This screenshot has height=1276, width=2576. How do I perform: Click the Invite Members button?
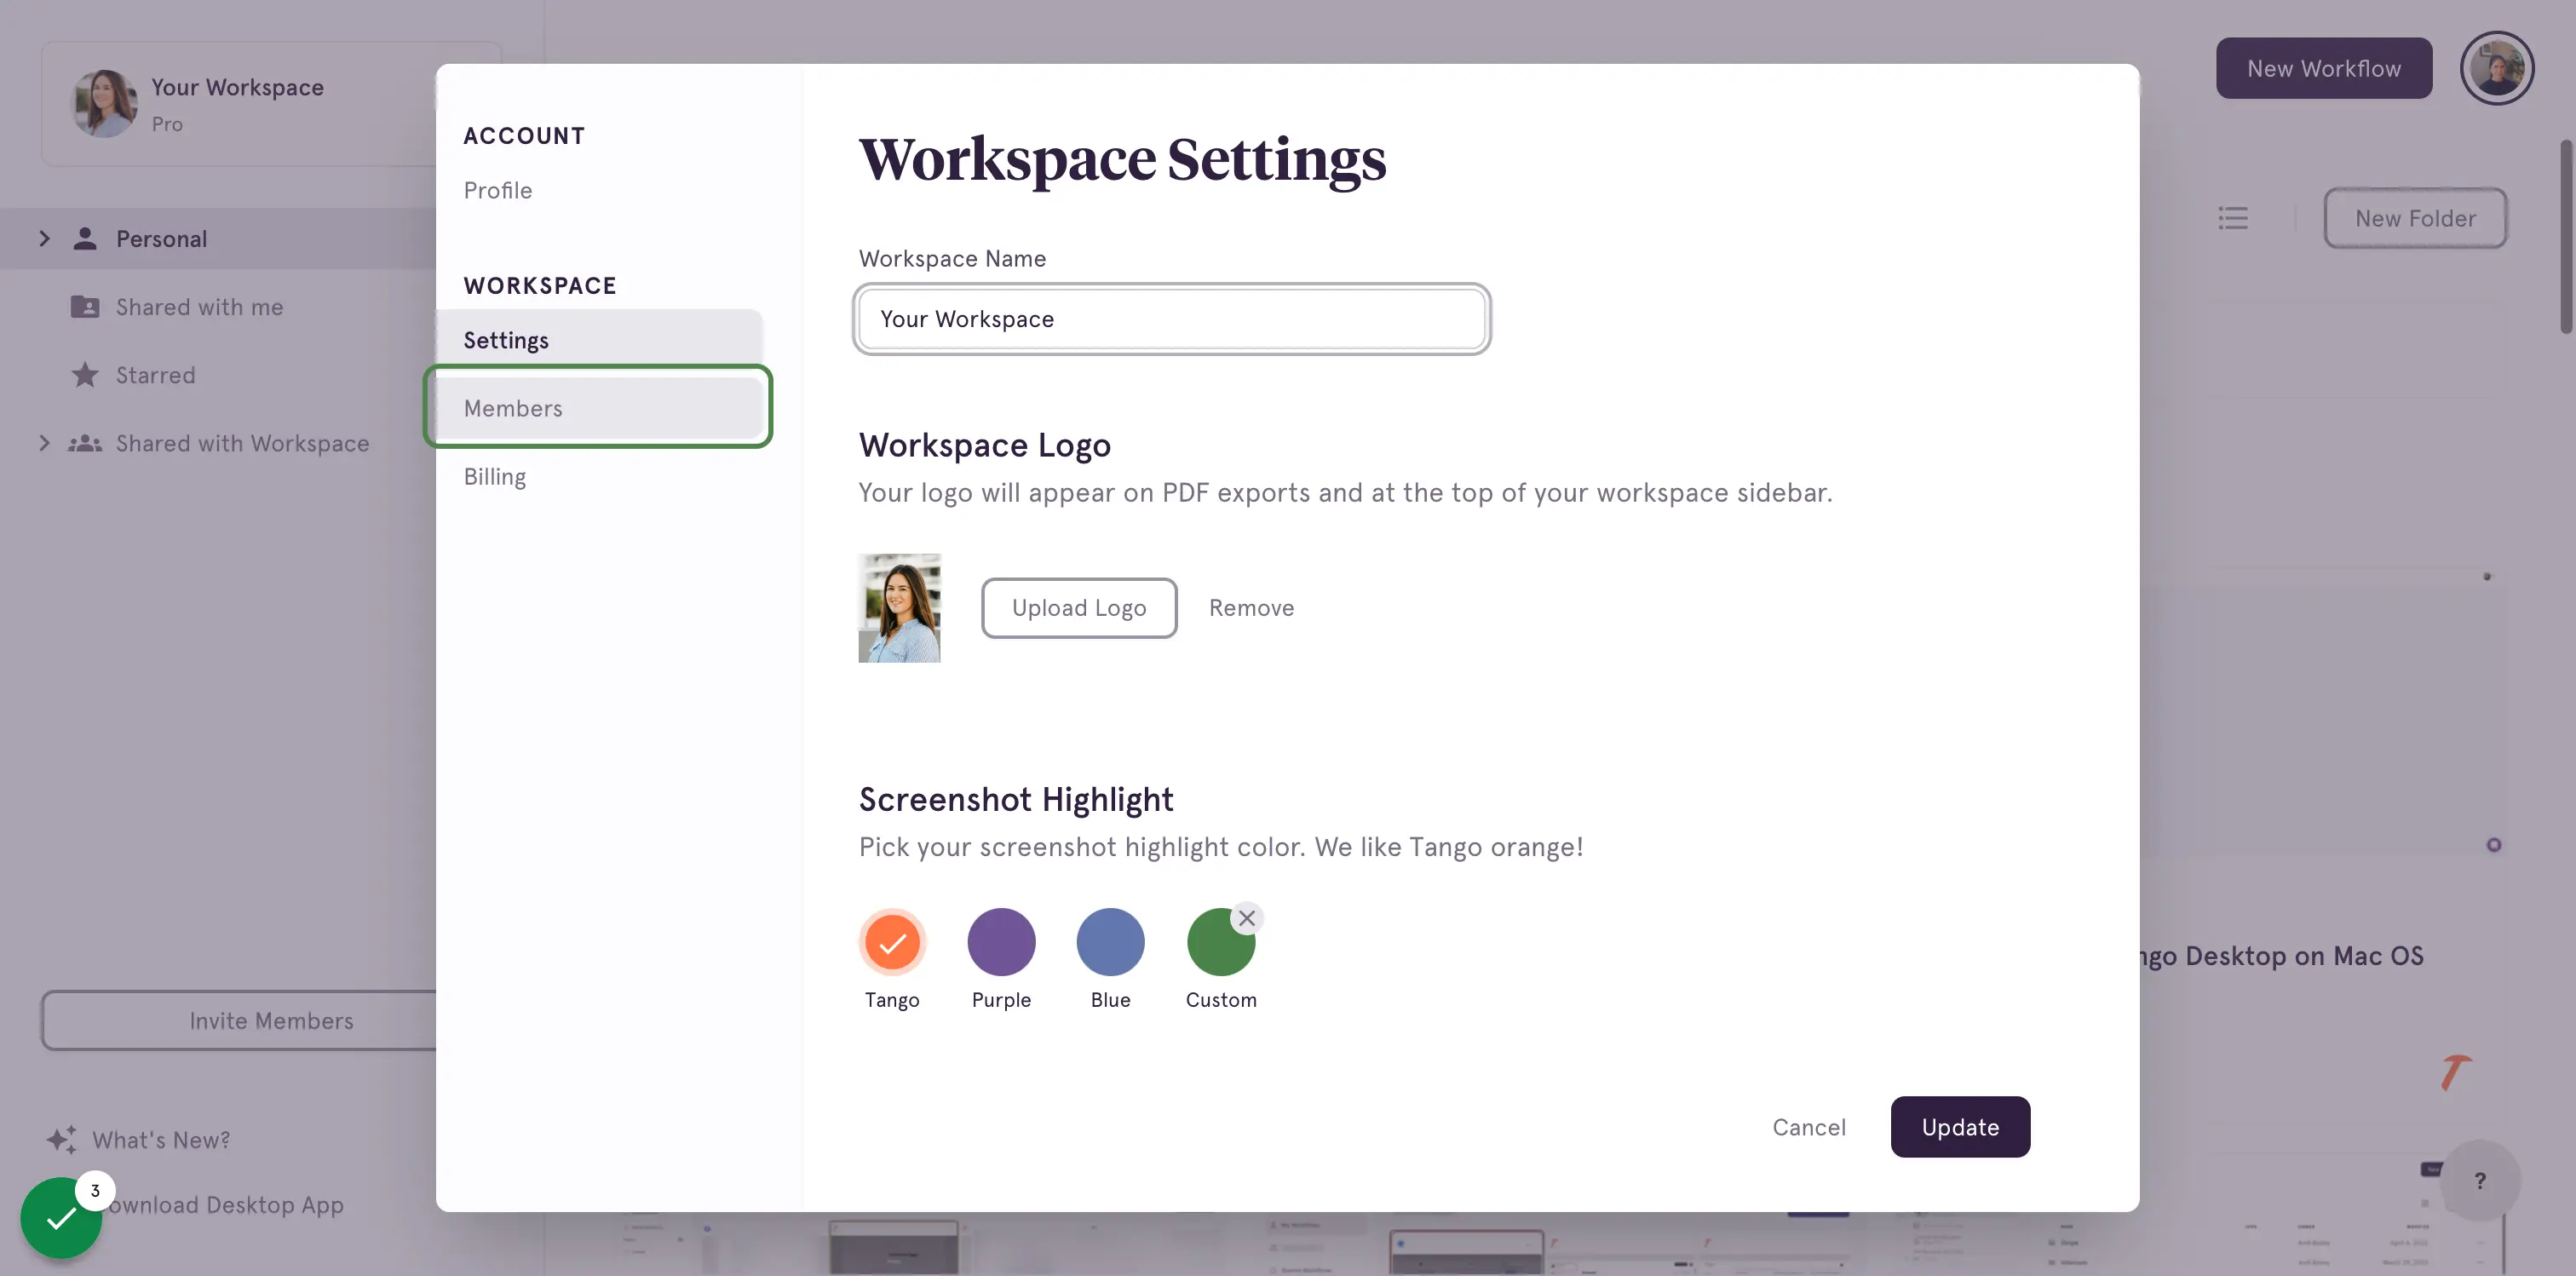click(240, 1020)
